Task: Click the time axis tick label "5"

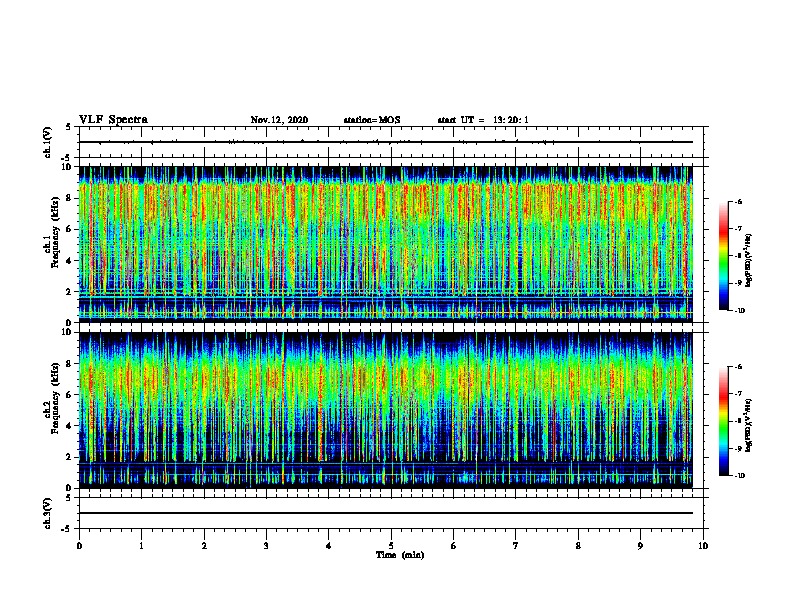Action: [x=391, y=546]
